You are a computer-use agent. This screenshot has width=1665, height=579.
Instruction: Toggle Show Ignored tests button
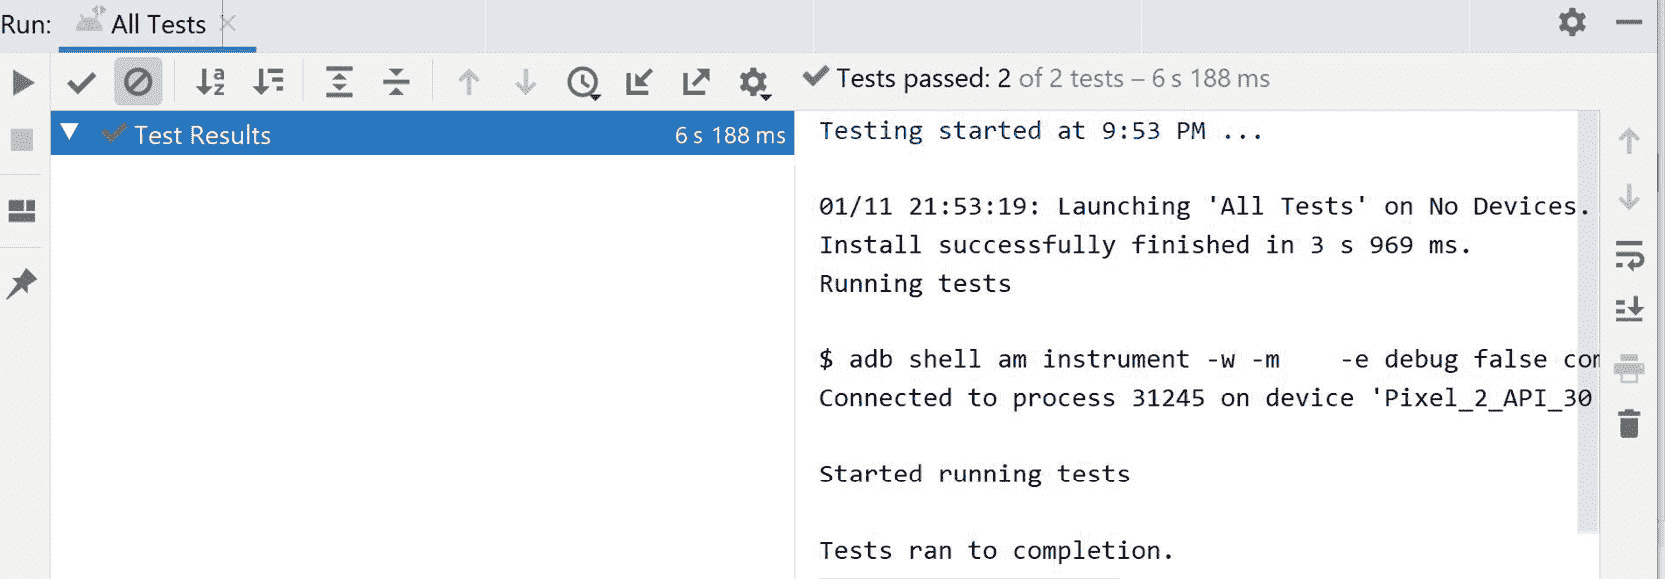(138, 82)
